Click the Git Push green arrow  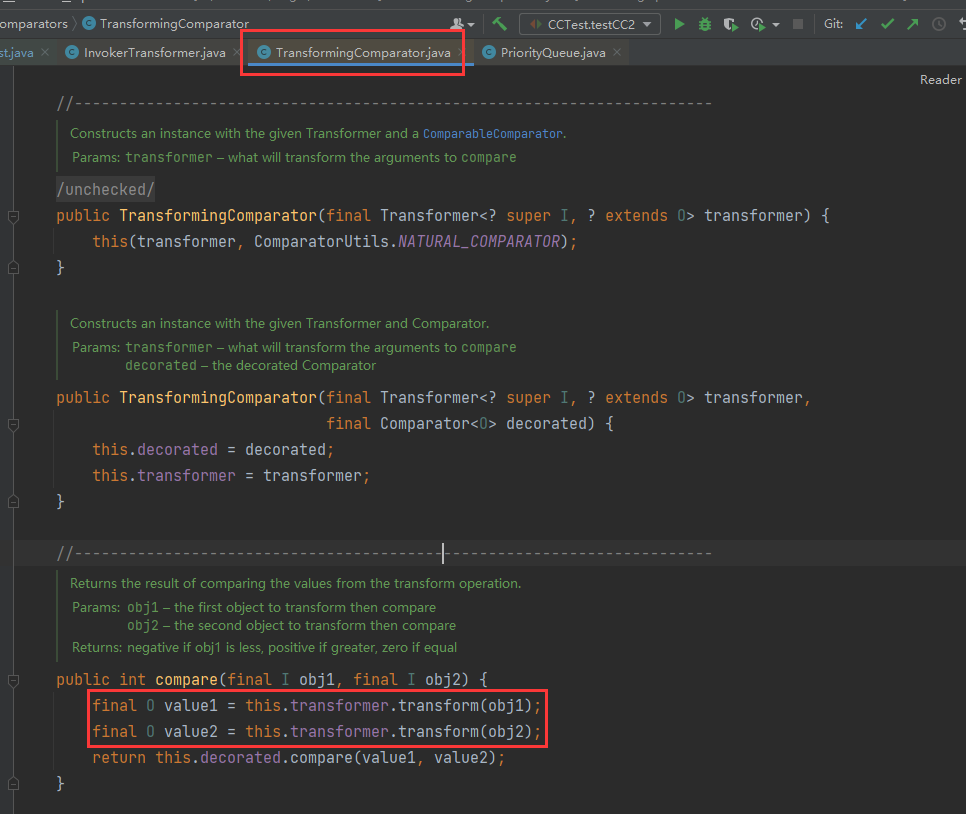click(912, 24)
